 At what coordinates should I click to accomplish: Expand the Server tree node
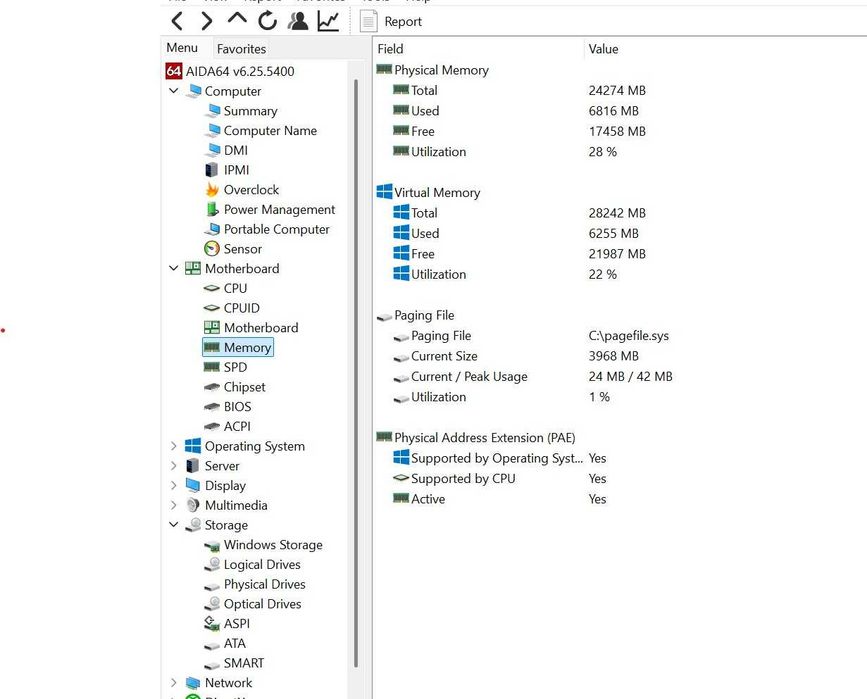click(174, 466)
